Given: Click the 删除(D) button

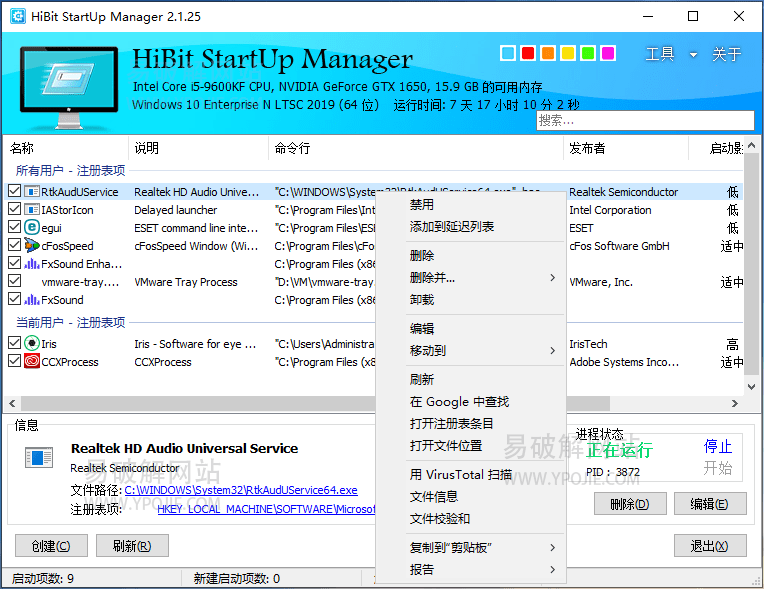Looking at the screenshot, I should point(630,504).
